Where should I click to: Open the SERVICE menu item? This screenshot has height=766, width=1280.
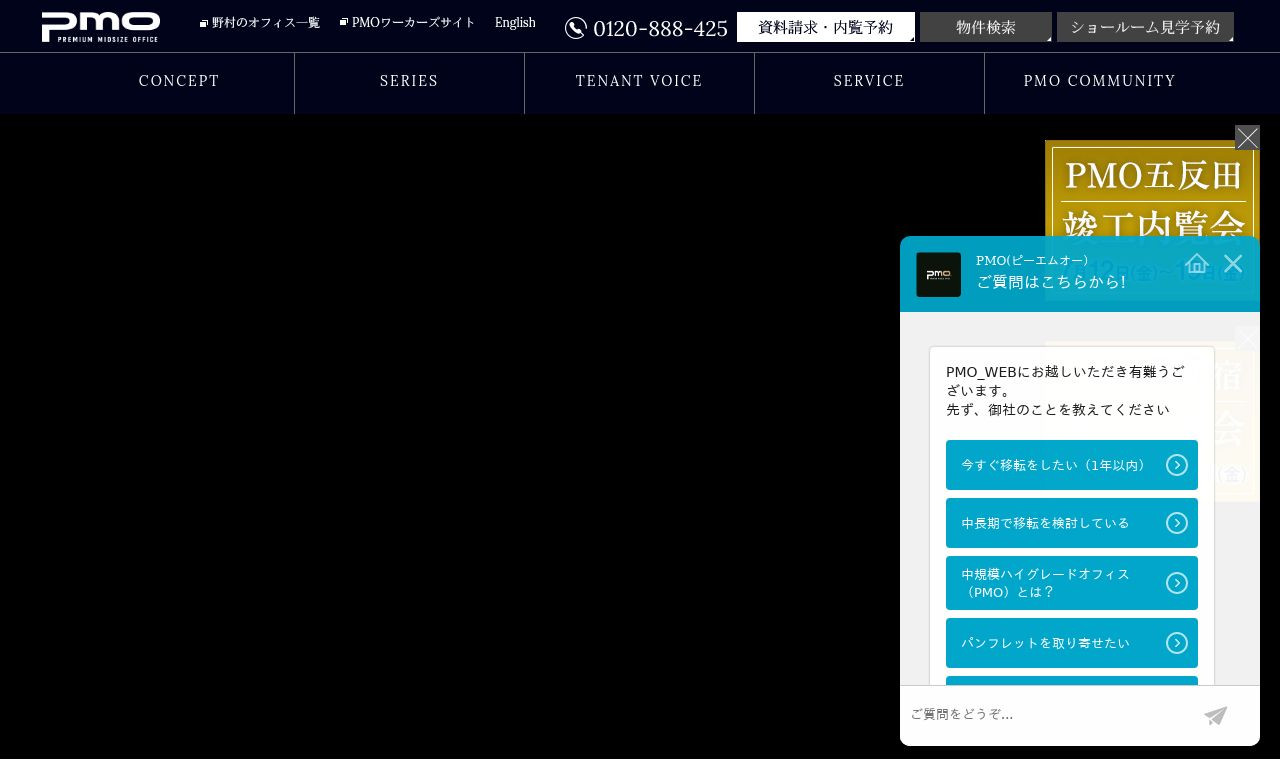point(869,81)
